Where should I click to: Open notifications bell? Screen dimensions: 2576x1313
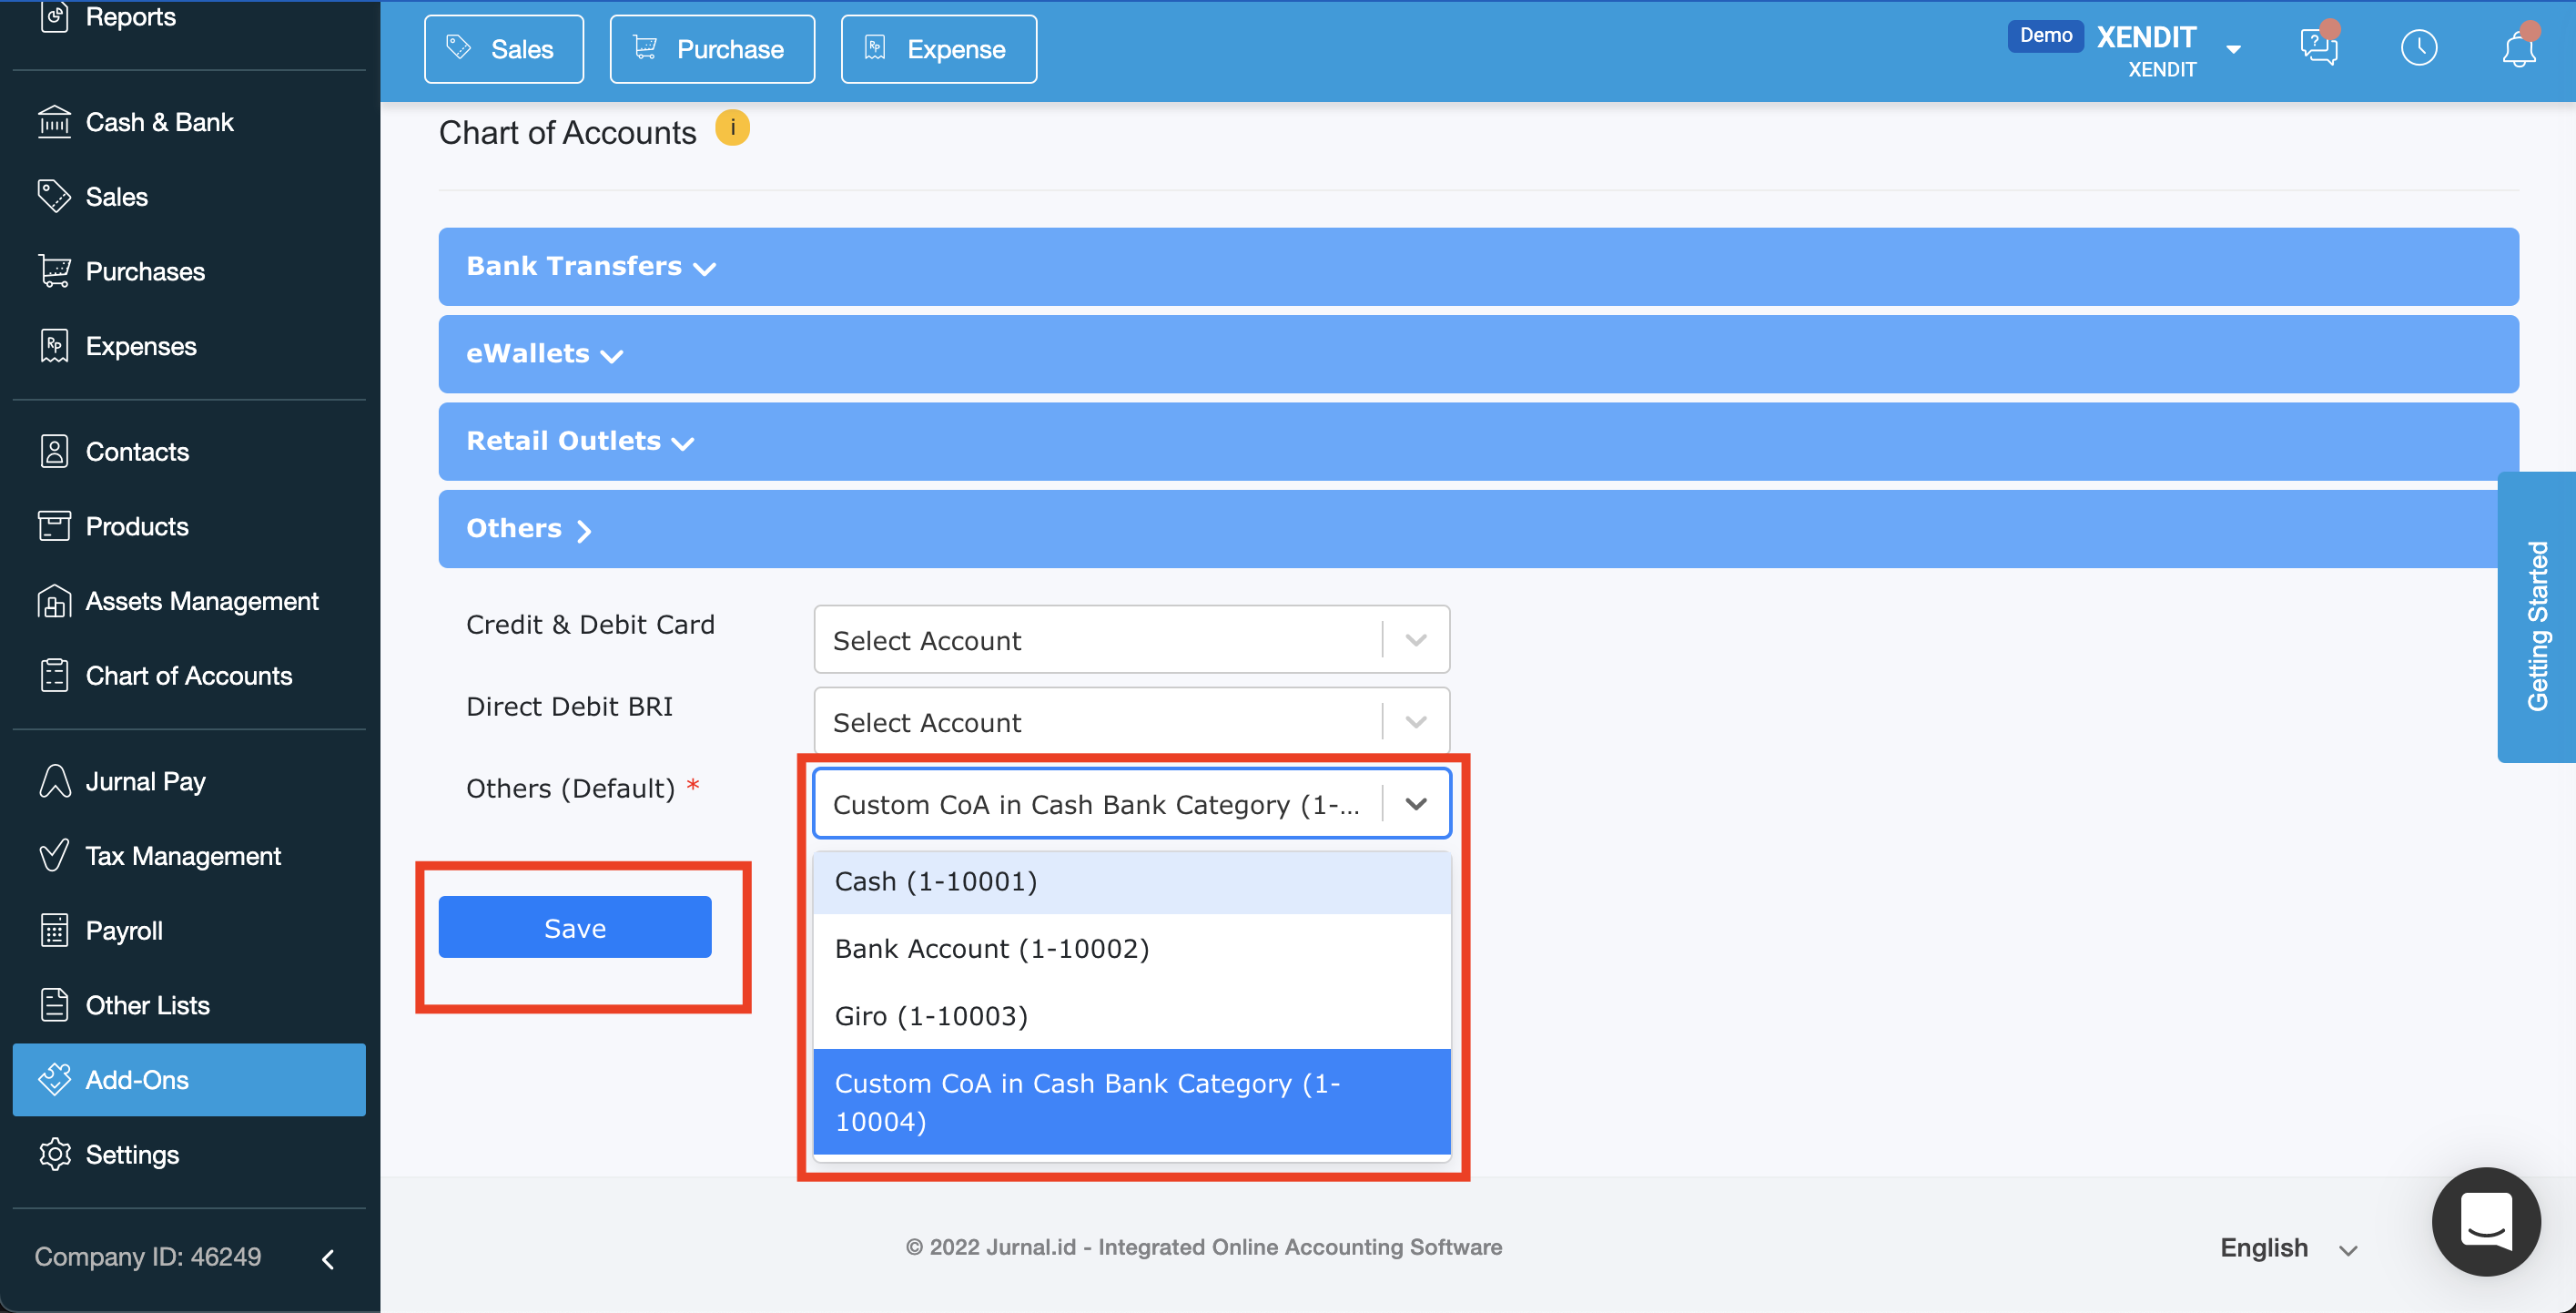[2518, 48]
